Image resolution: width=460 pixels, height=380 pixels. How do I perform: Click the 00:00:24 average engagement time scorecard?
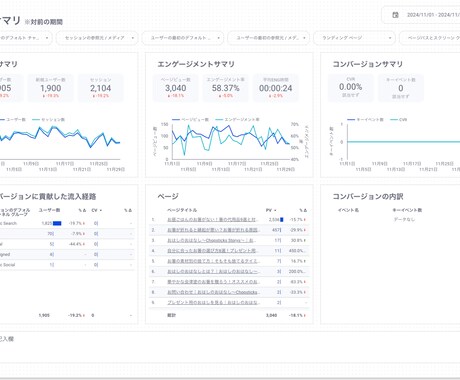[x=276, y=88]
